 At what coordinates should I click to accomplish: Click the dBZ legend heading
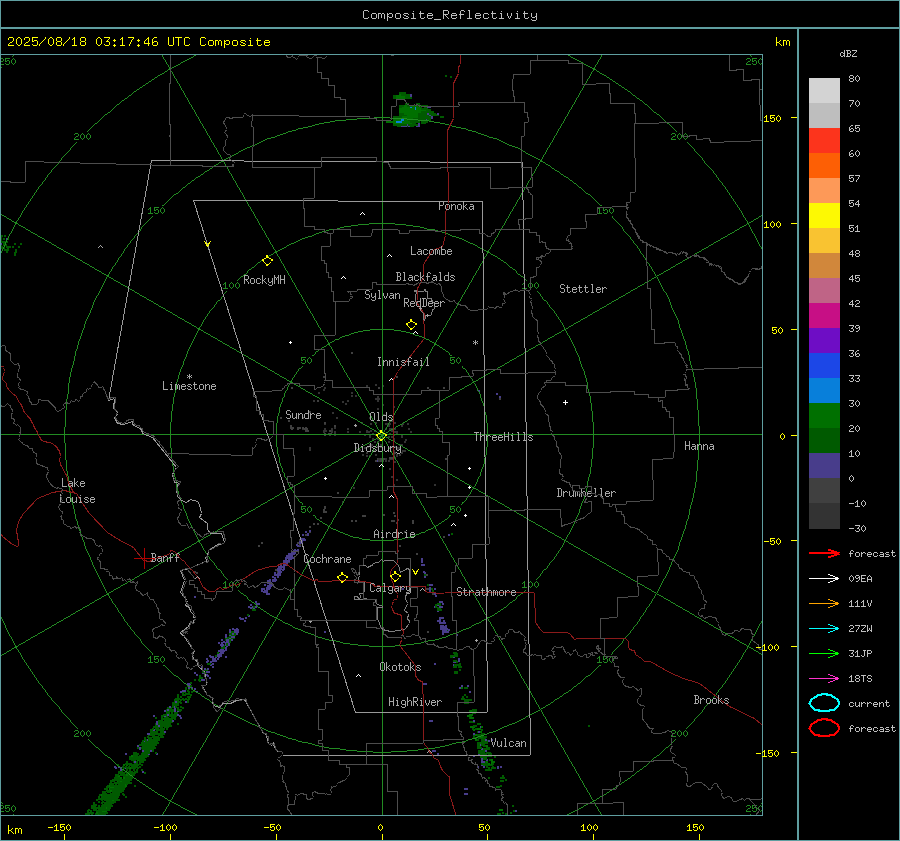pyautogui.click(x=848, y=54)
